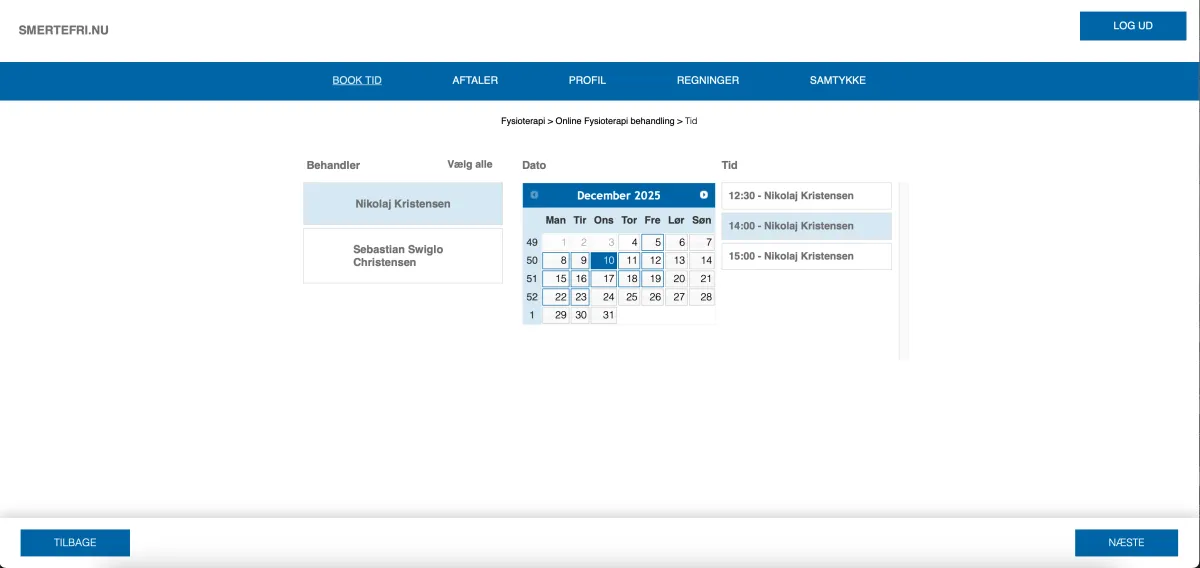Select December 13 in calendar

(677, 261)
